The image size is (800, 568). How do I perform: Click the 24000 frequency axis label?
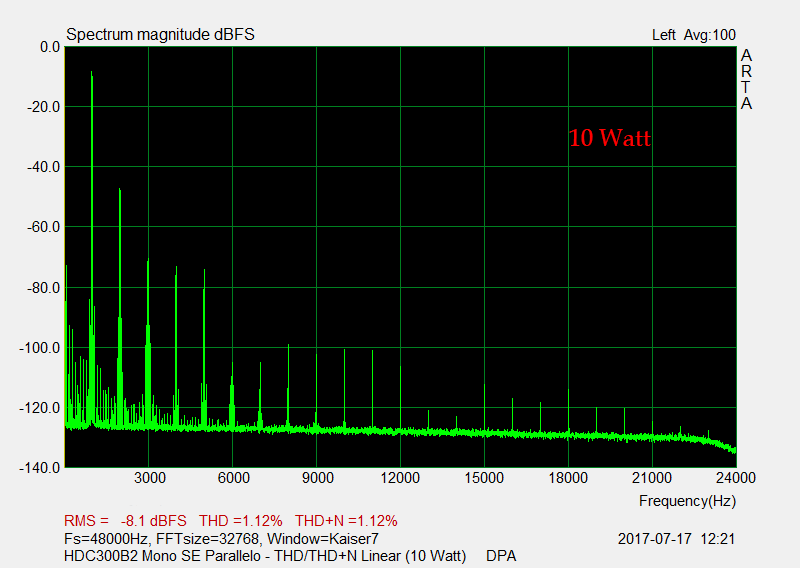(736, 478)
